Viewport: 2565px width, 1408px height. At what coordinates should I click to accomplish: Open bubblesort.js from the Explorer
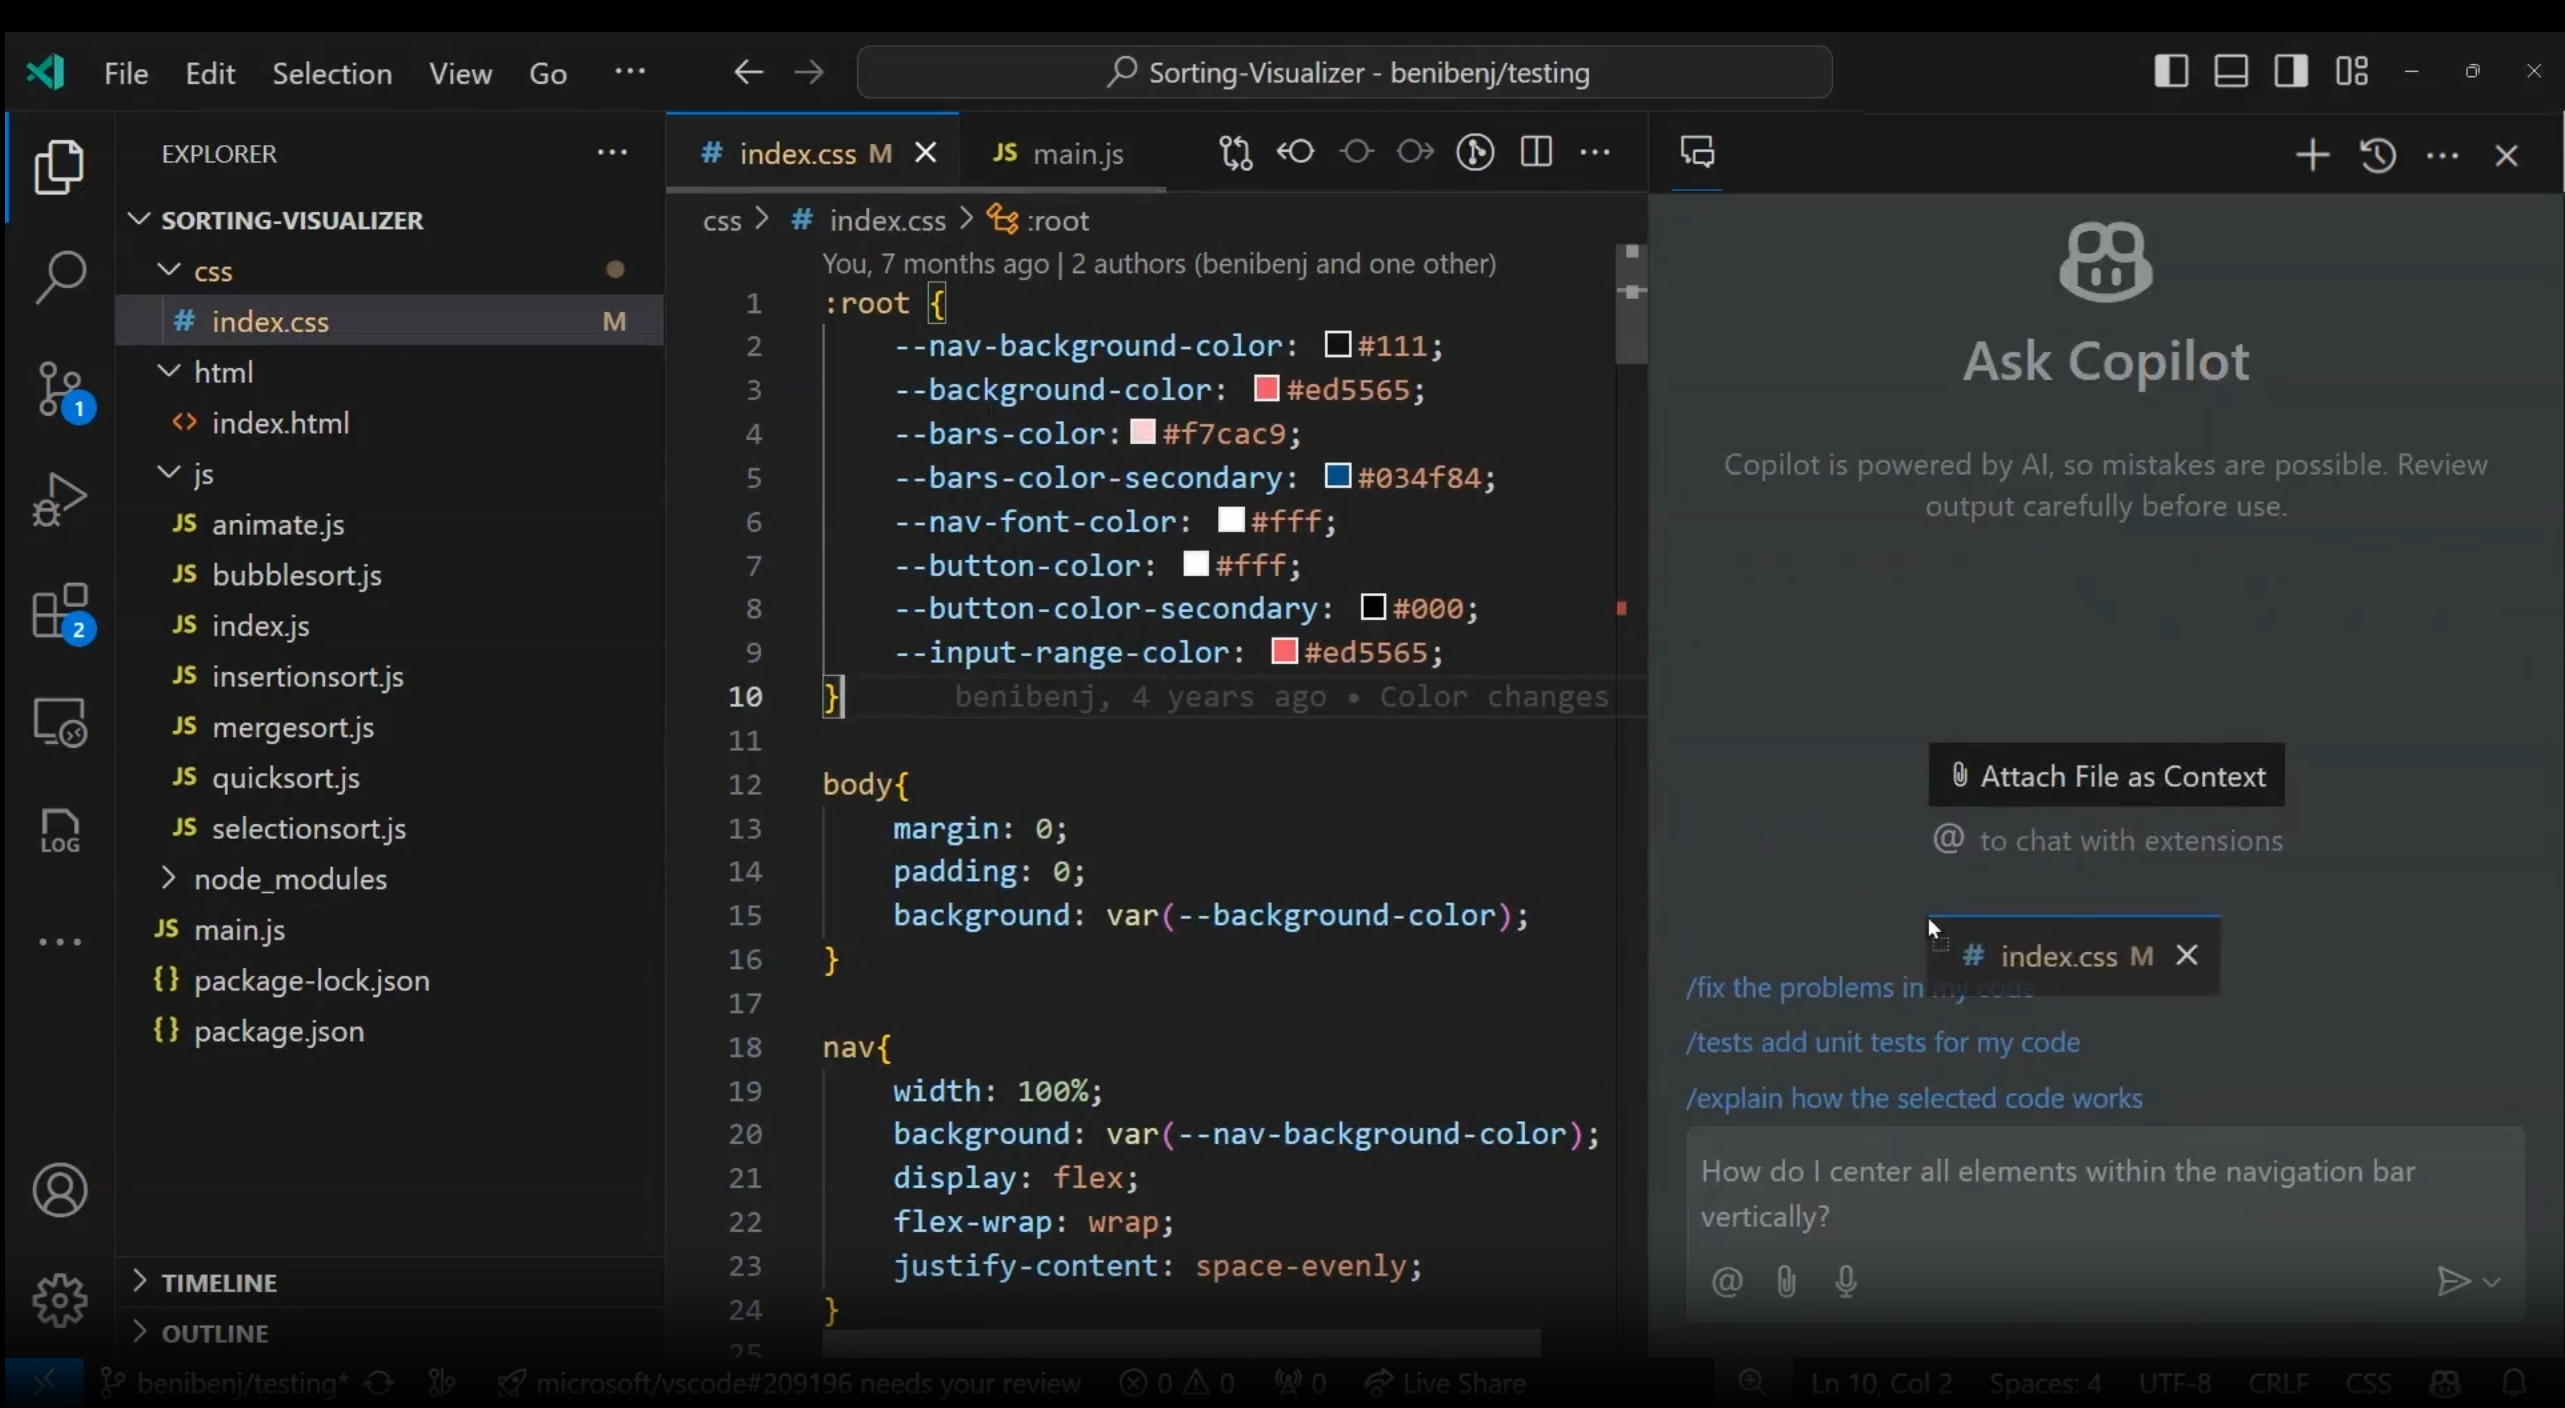click(296, 576)
